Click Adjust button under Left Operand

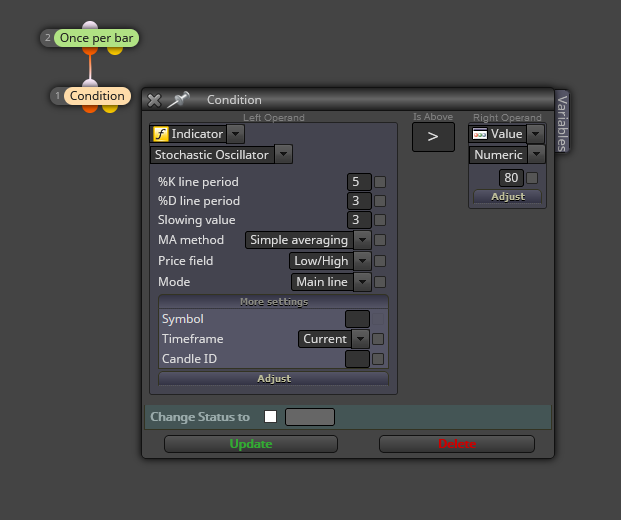click(x=274, y=379)
